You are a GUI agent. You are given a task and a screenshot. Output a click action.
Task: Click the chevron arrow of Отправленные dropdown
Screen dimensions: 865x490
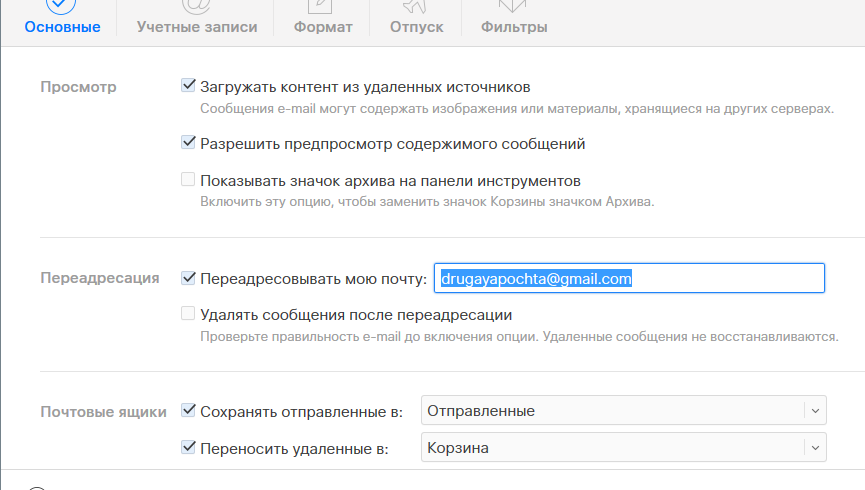815,411
